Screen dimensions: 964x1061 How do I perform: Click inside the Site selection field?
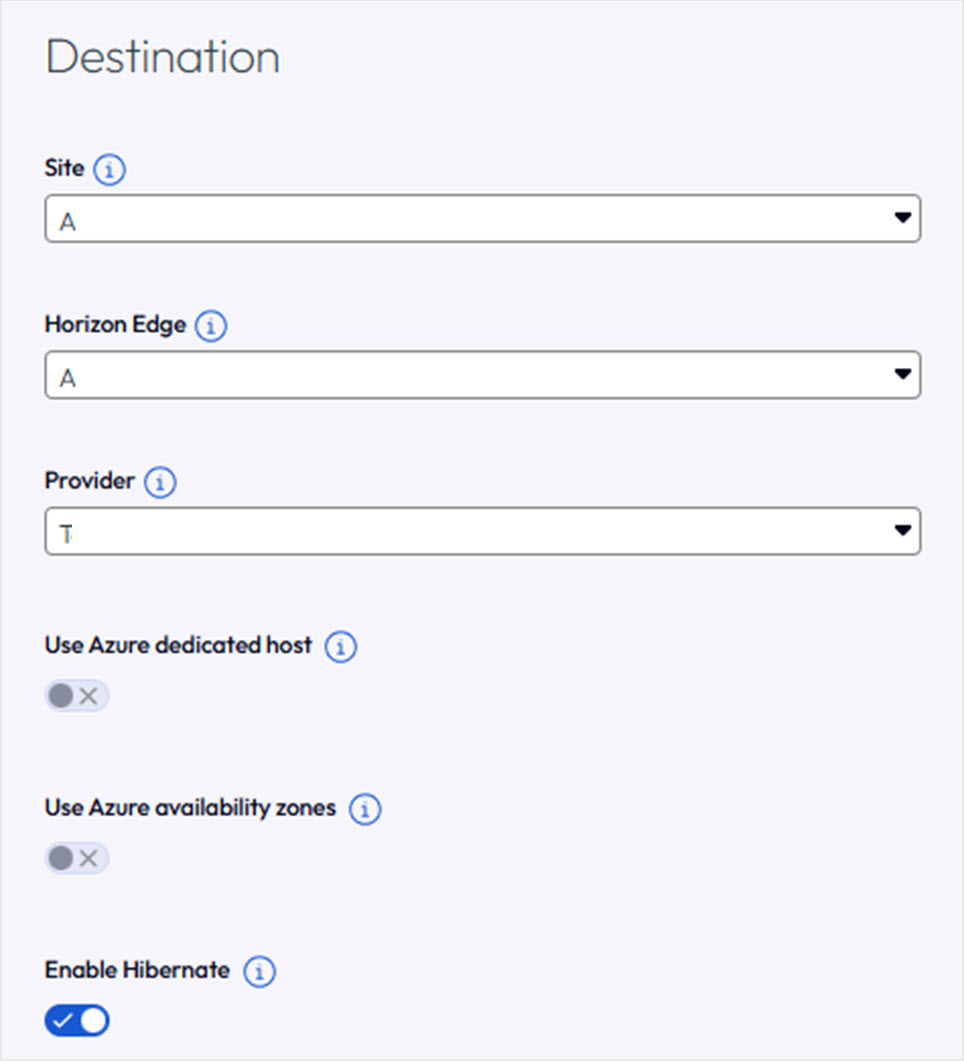pyautogui.click(x=482, y=218)
